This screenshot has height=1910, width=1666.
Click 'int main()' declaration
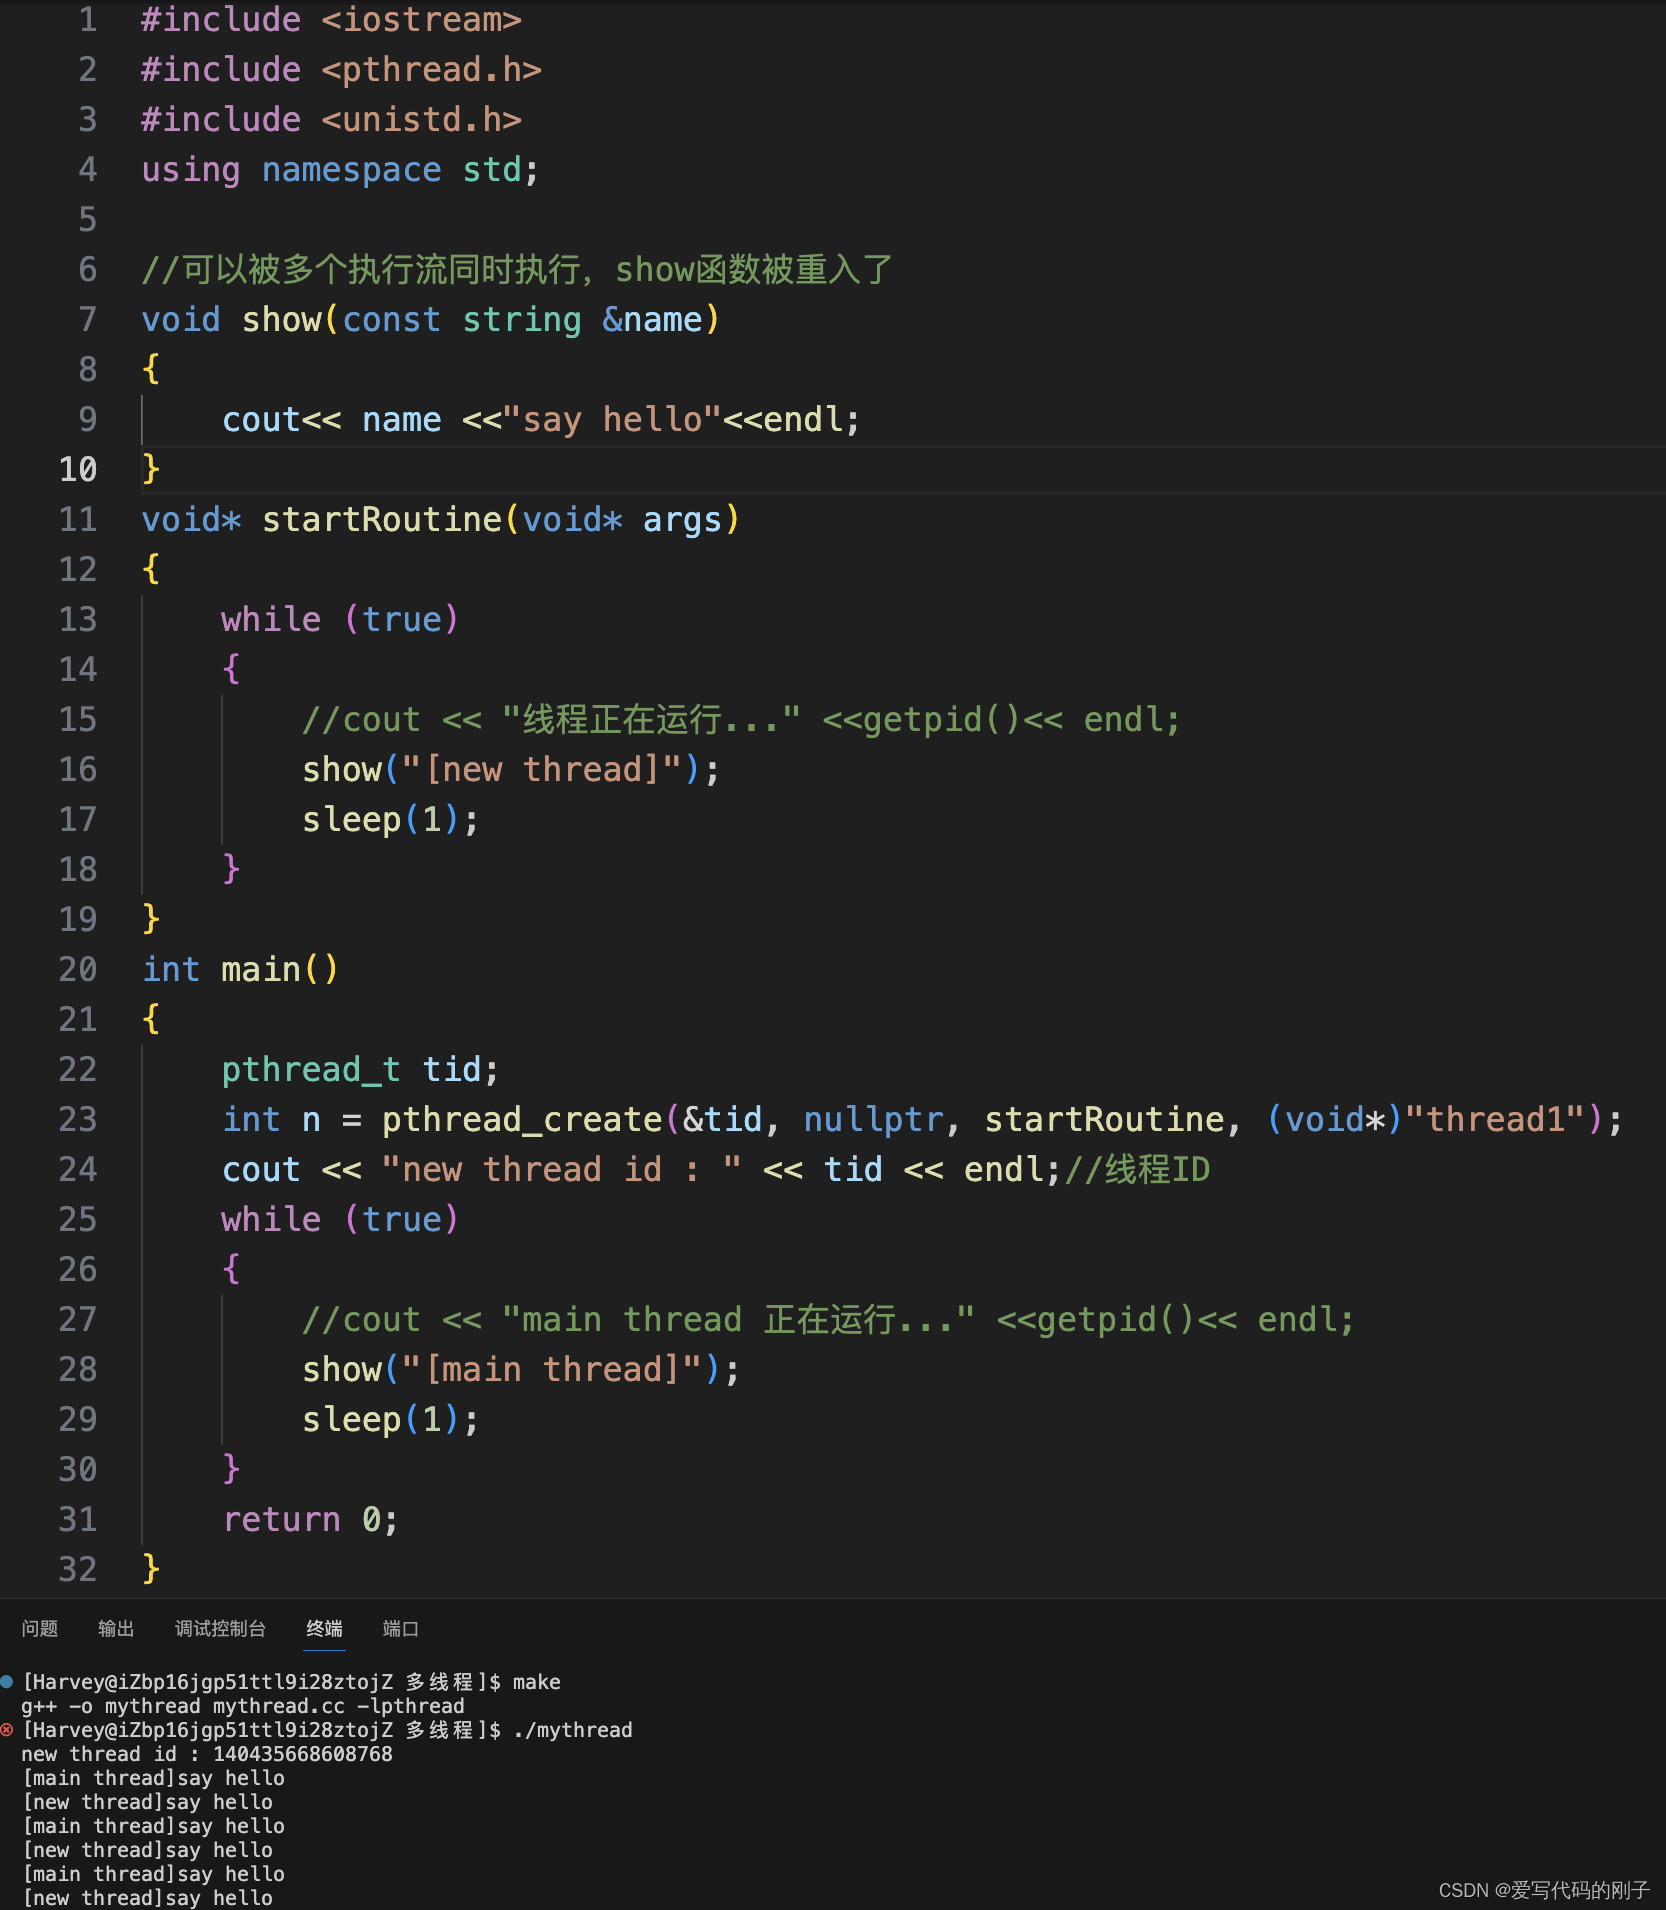tap(240, 969)
